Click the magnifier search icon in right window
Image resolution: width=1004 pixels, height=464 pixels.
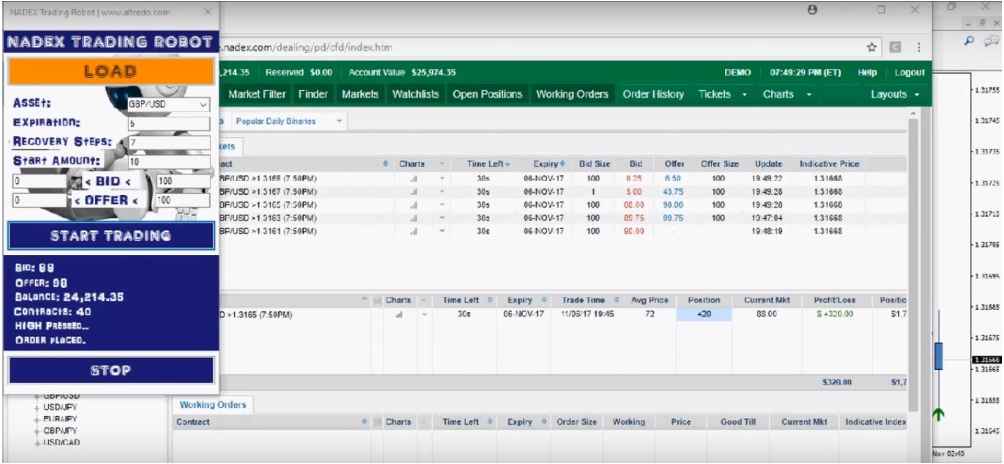point(969,40)
